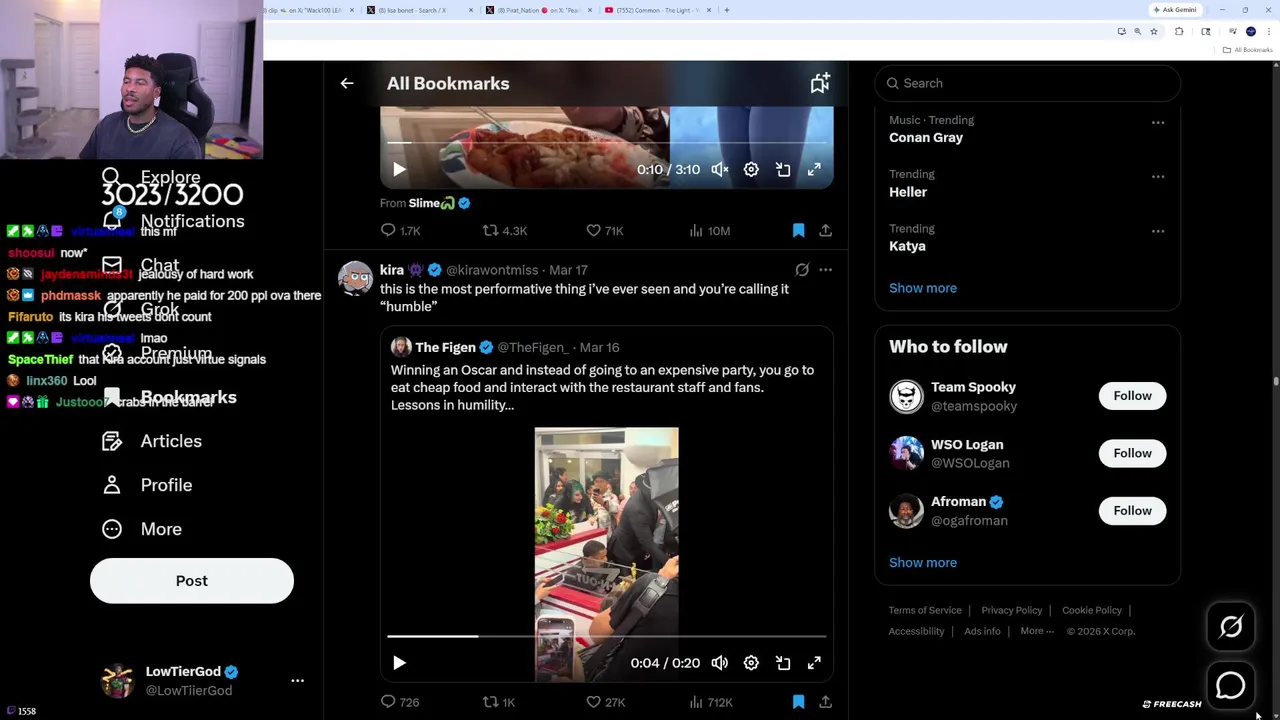
Task: Like kira's post with 27K likes
Action: [605, 702]
